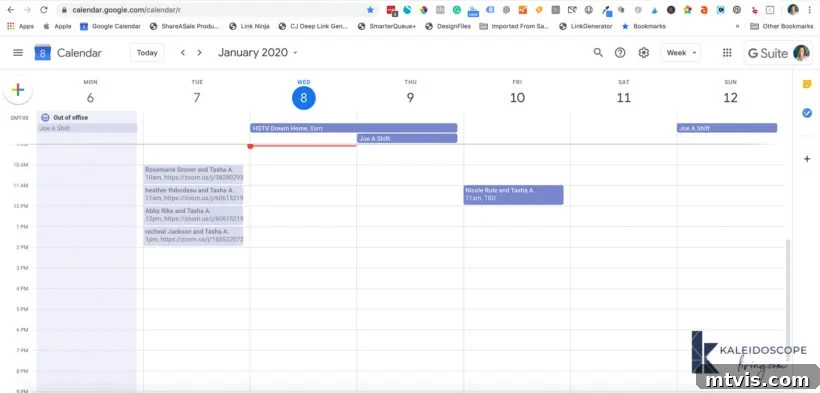Open the main hamburger menu
This screenshot has height=393, width=820.
18,52
